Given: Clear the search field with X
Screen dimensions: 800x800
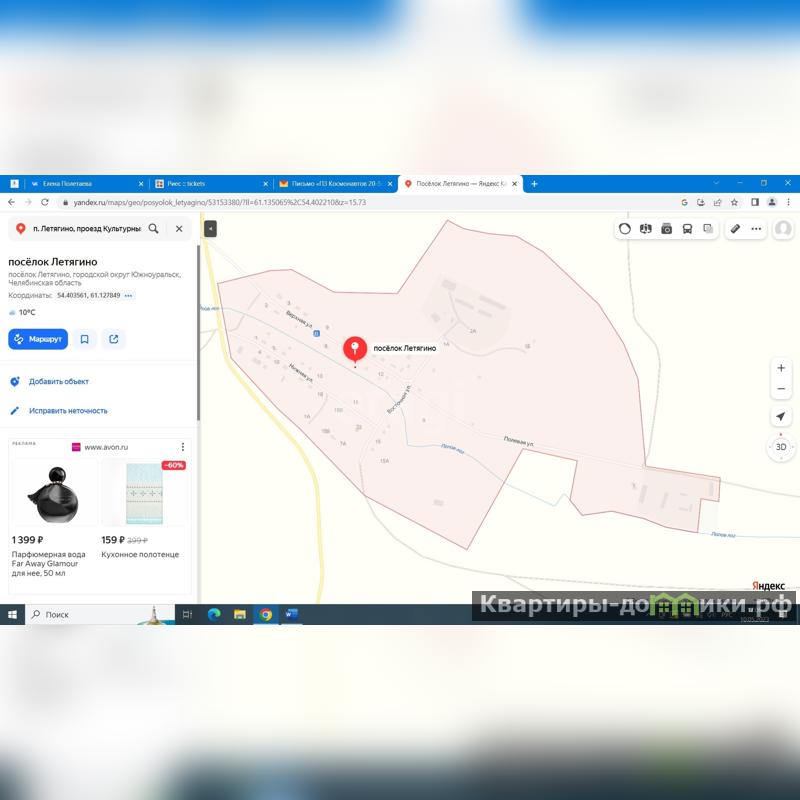Looking at the screenshot, I should [x=179, y=229].
